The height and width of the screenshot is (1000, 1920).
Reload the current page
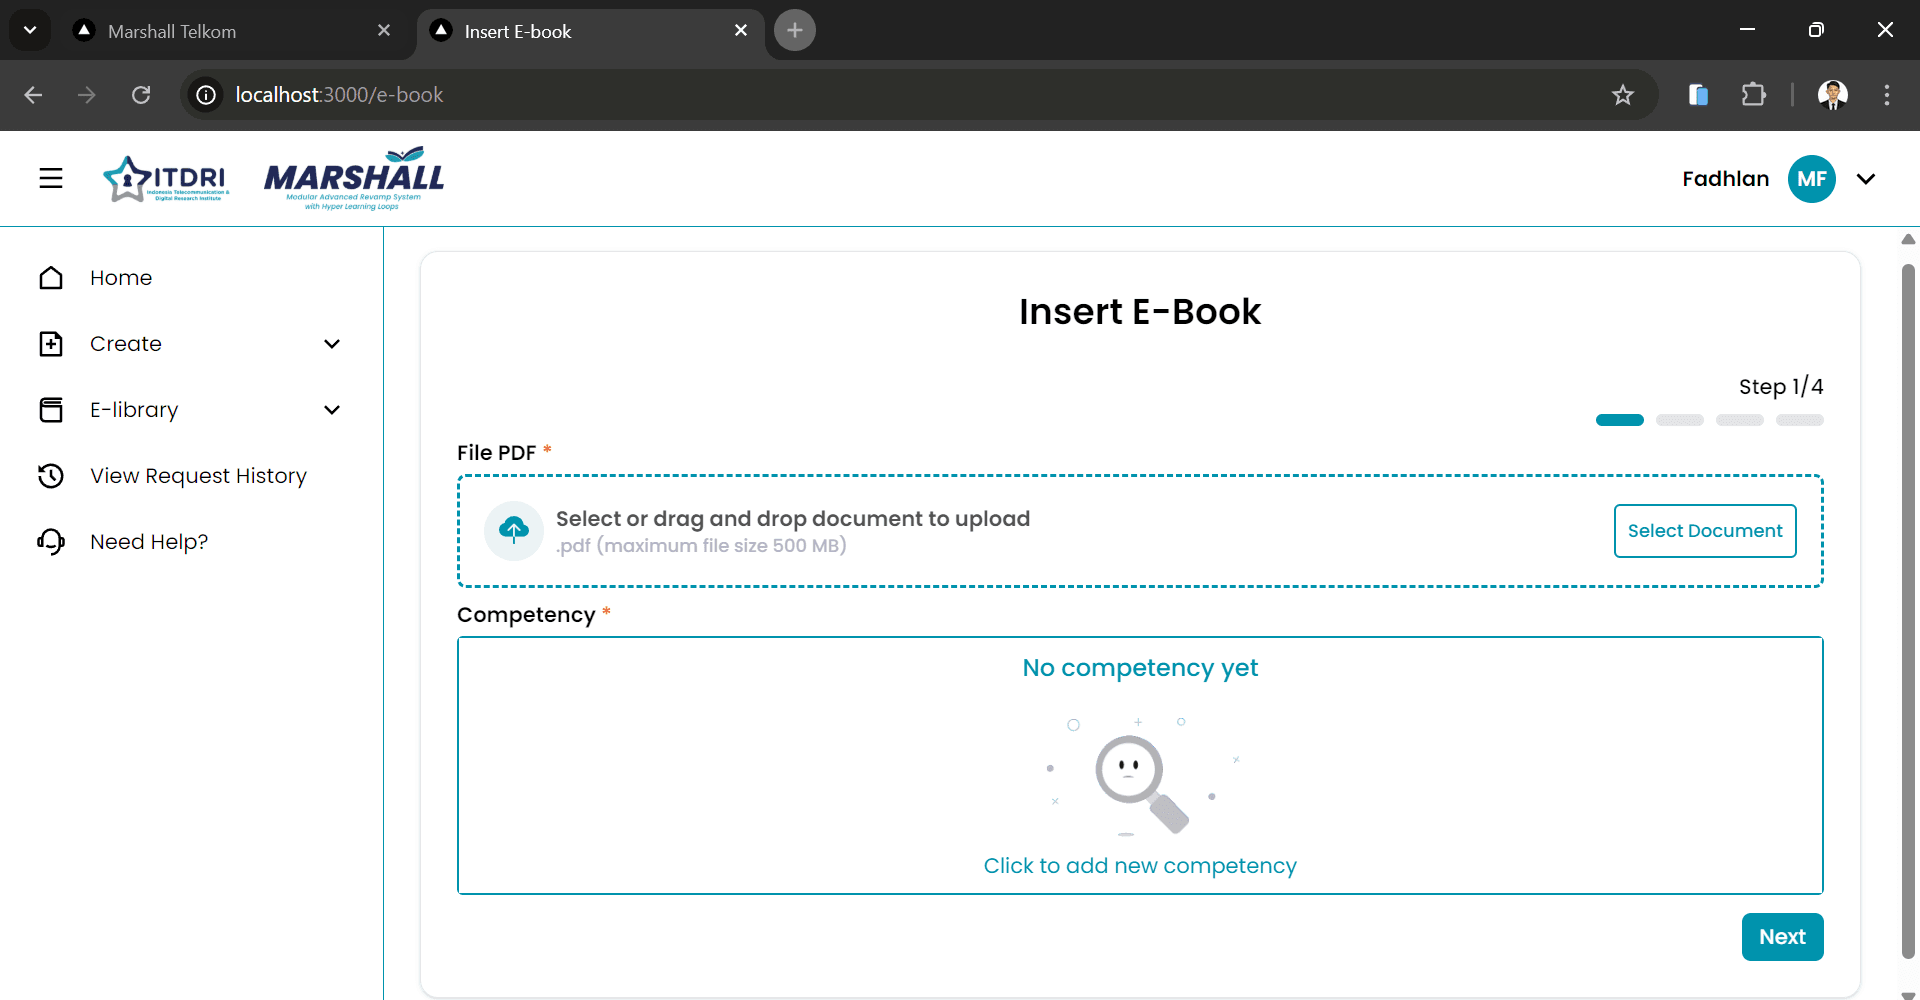(141, 95)
